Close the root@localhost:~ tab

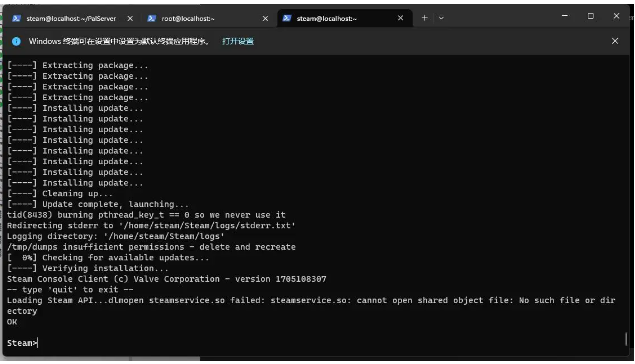[265, 18]
